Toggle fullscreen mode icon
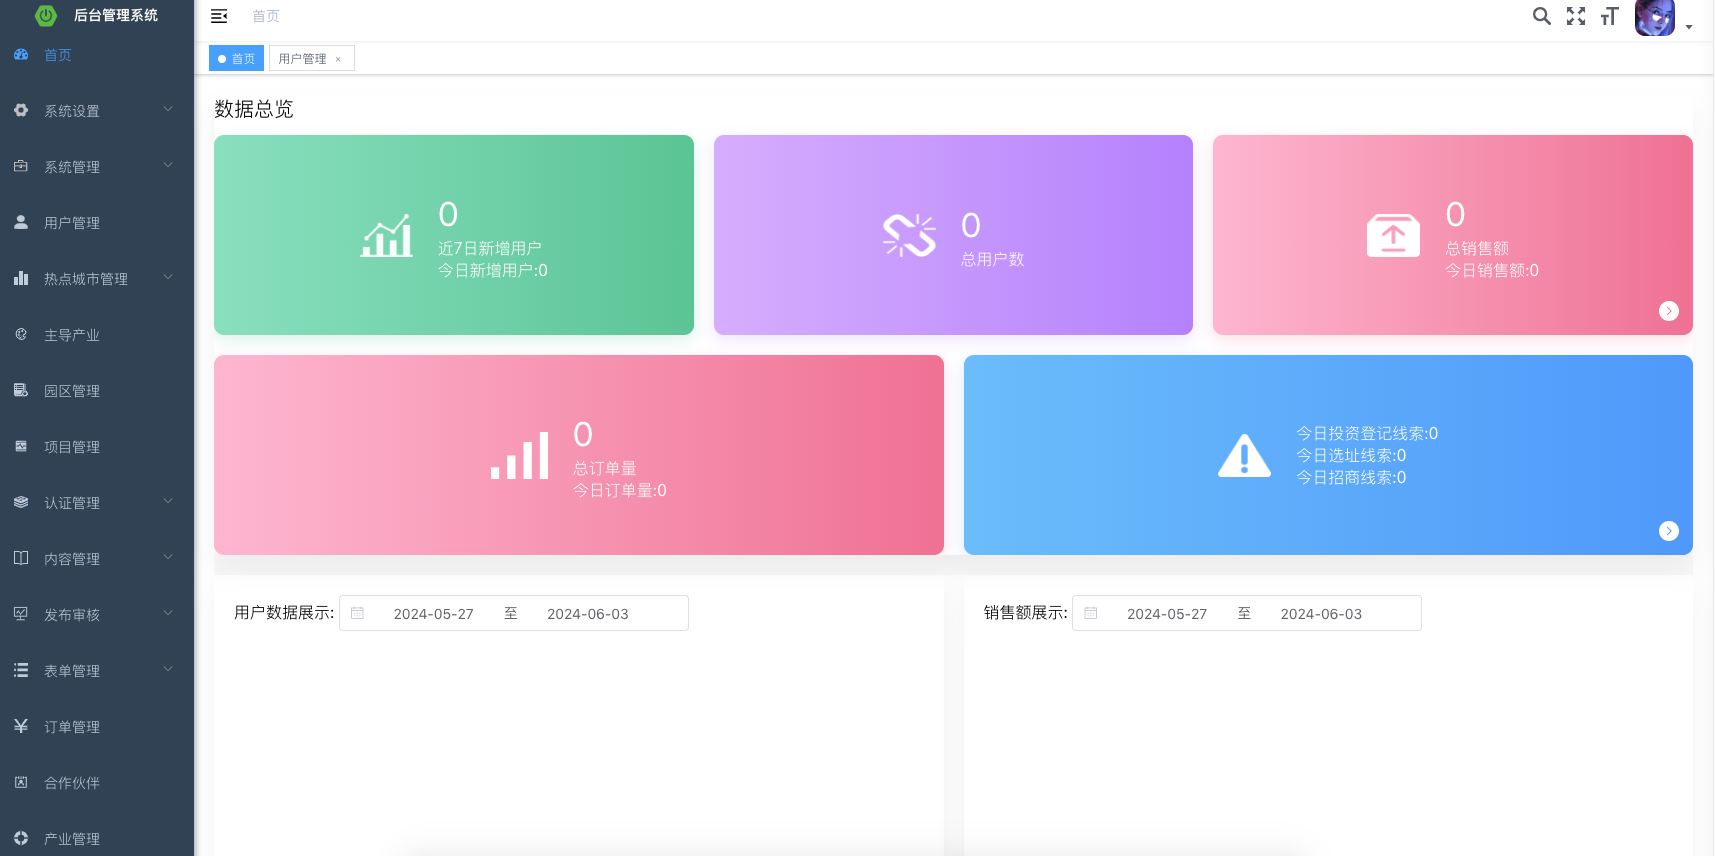The image size is (1715, 856). click(1576, 16)
